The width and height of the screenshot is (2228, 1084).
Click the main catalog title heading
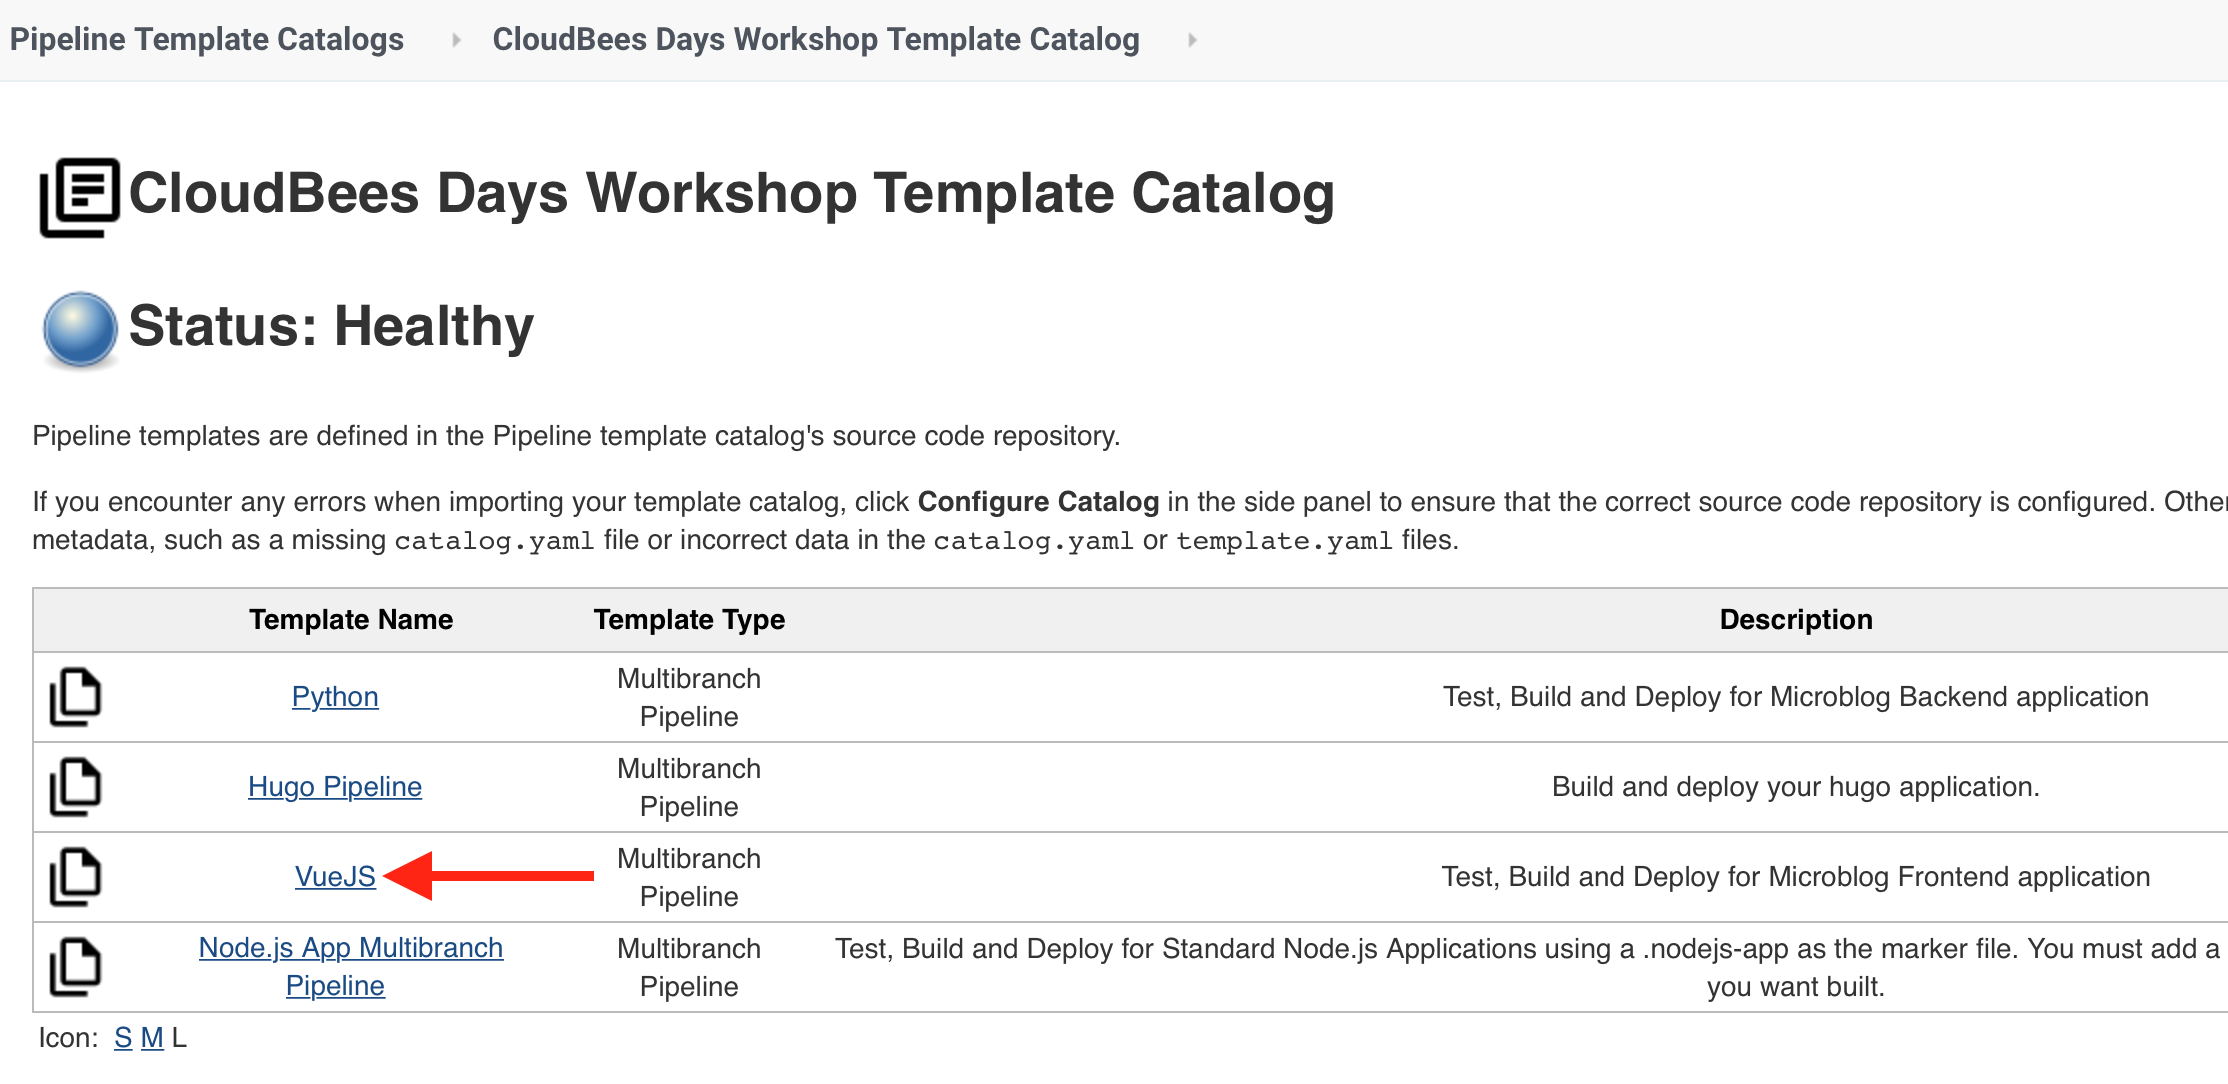coord(732,193)
